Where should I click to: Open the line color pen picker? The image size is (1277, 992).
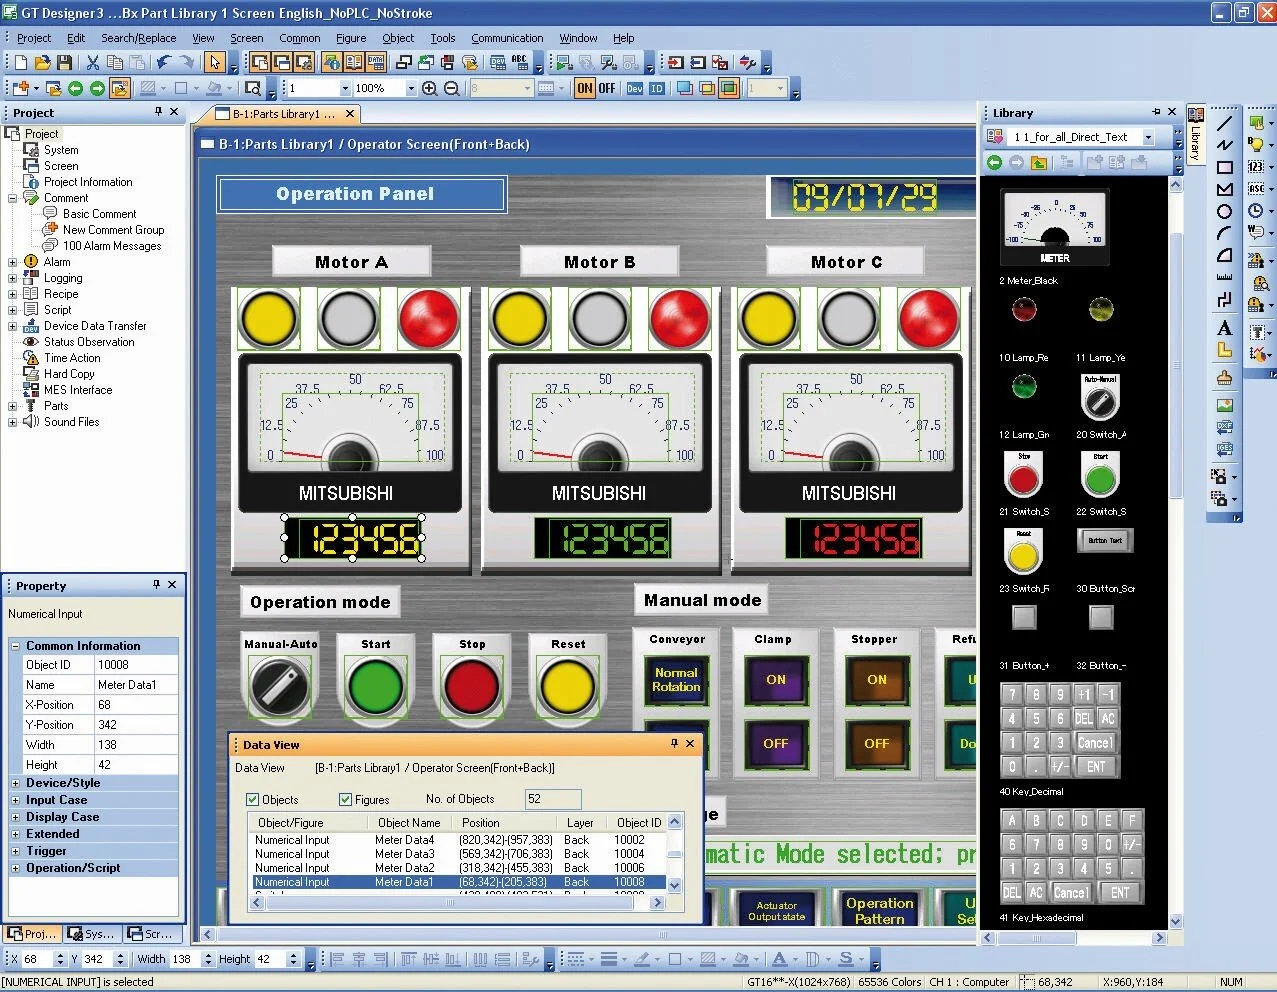pyautogui.click(x=641, y=959)
